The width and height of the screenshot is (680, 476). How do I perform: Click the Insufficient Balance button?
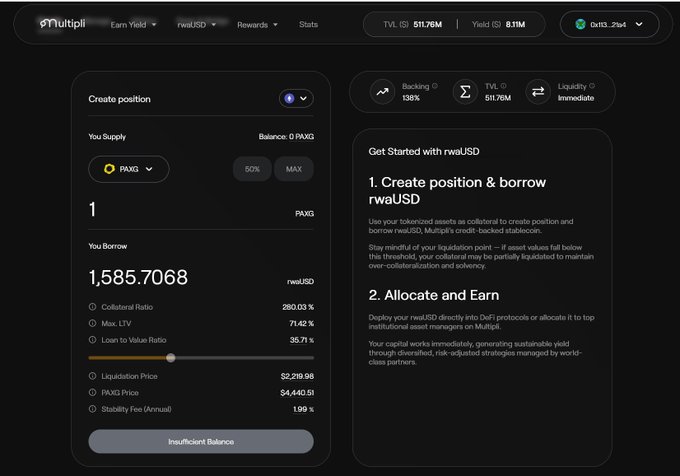201,441
